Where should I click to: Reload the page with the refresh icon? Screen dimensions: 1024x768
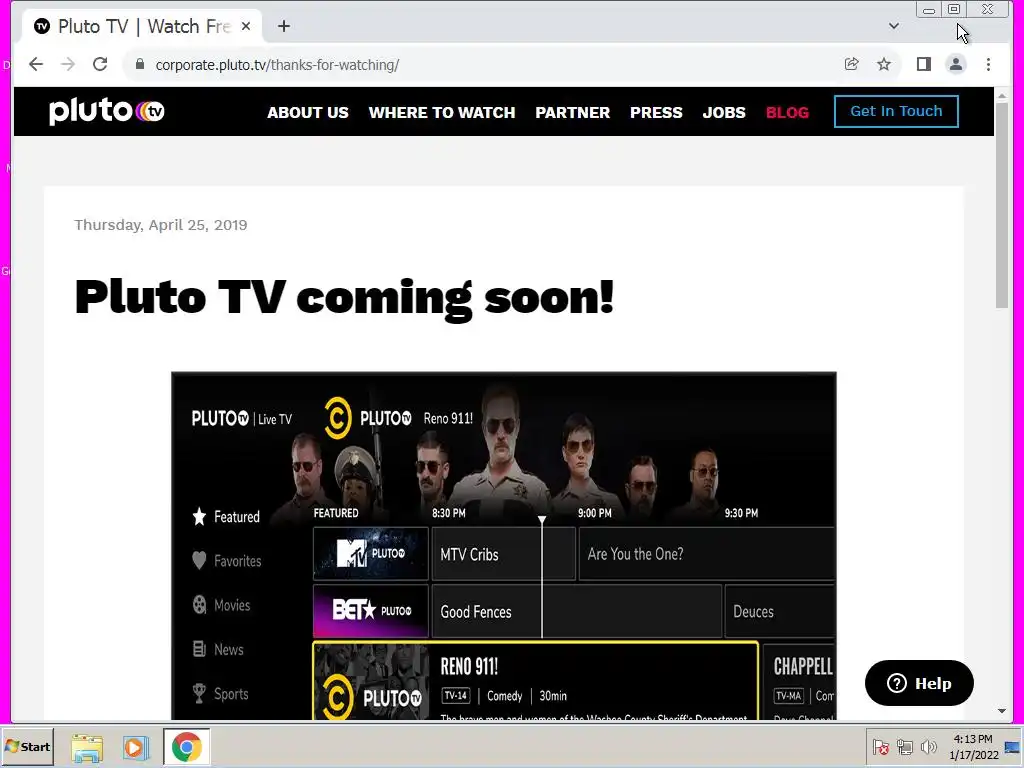click(x=100, y=64)
